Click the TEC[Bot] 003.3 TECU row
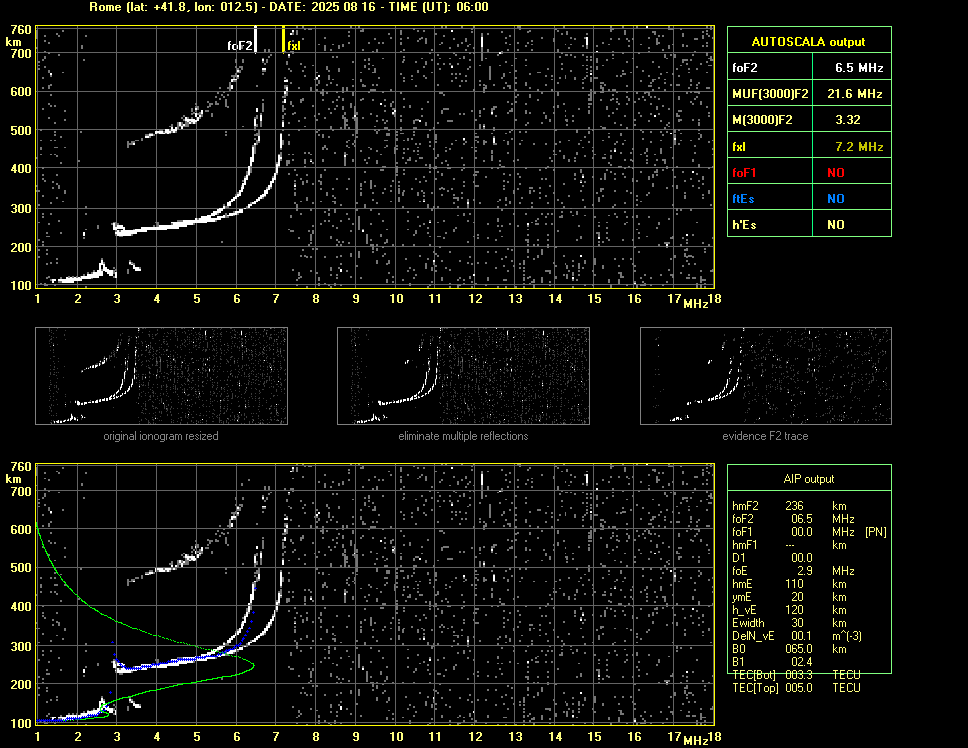Image resolution: width=968 pixels, height=748 pixels. [796, 675]
